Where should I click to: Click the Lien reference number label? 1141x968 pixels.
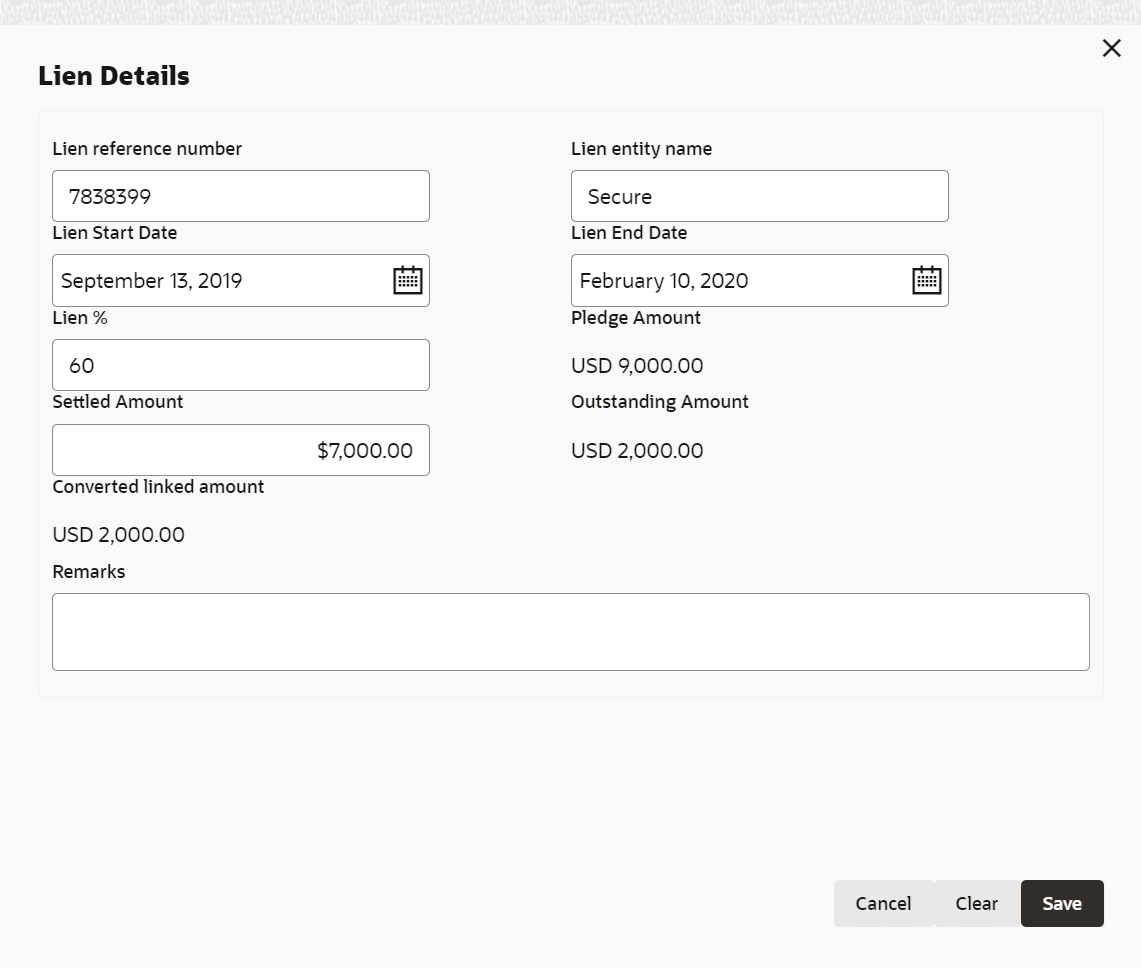[147, 149]
